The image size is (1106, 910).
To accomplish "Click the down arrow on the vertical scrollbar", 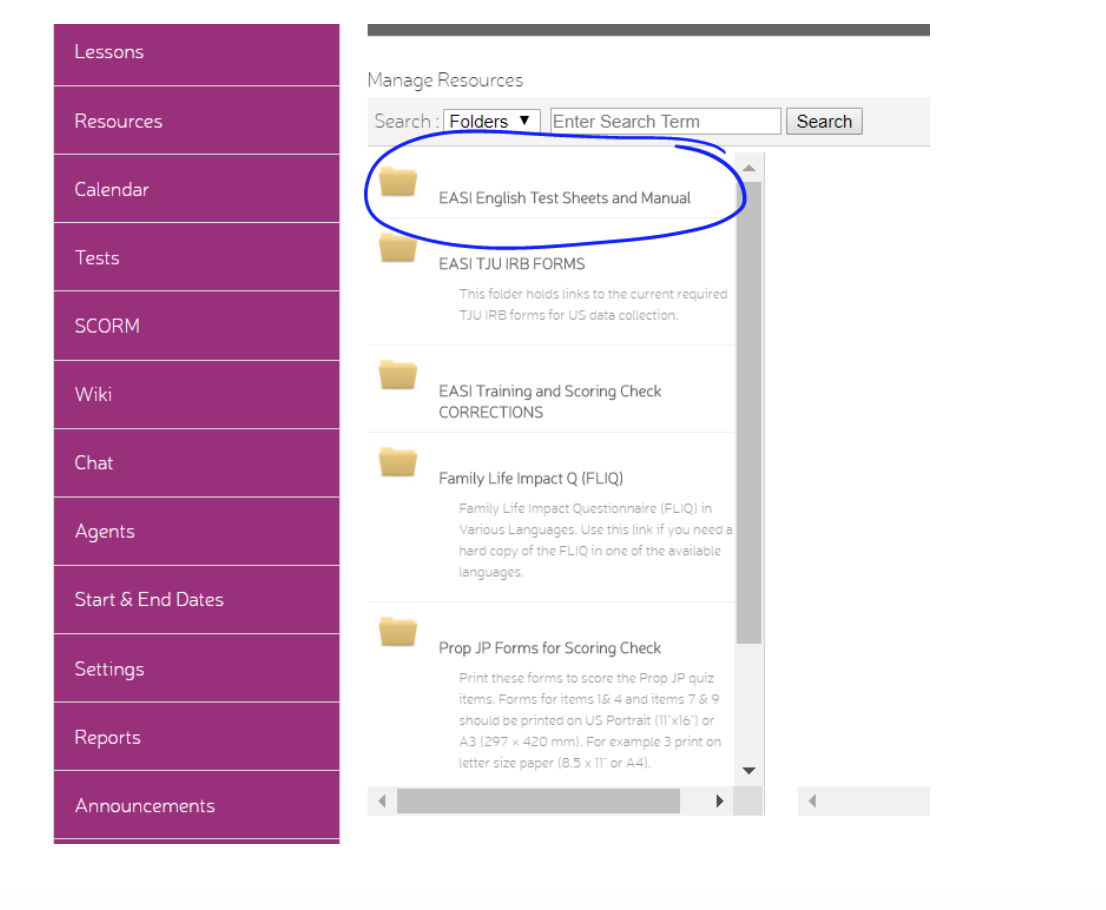I will click(x=748, y=770).
